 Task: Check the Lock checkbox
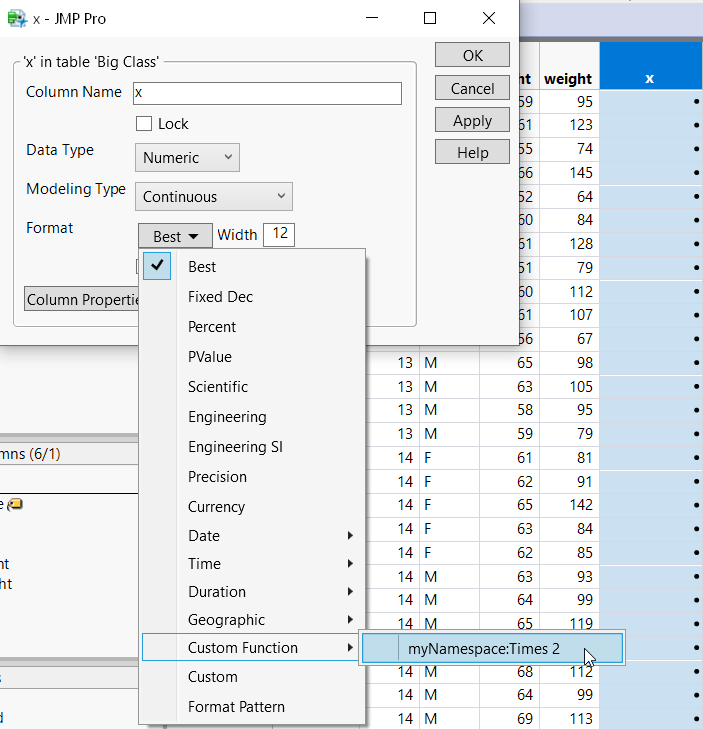(144, 124)
